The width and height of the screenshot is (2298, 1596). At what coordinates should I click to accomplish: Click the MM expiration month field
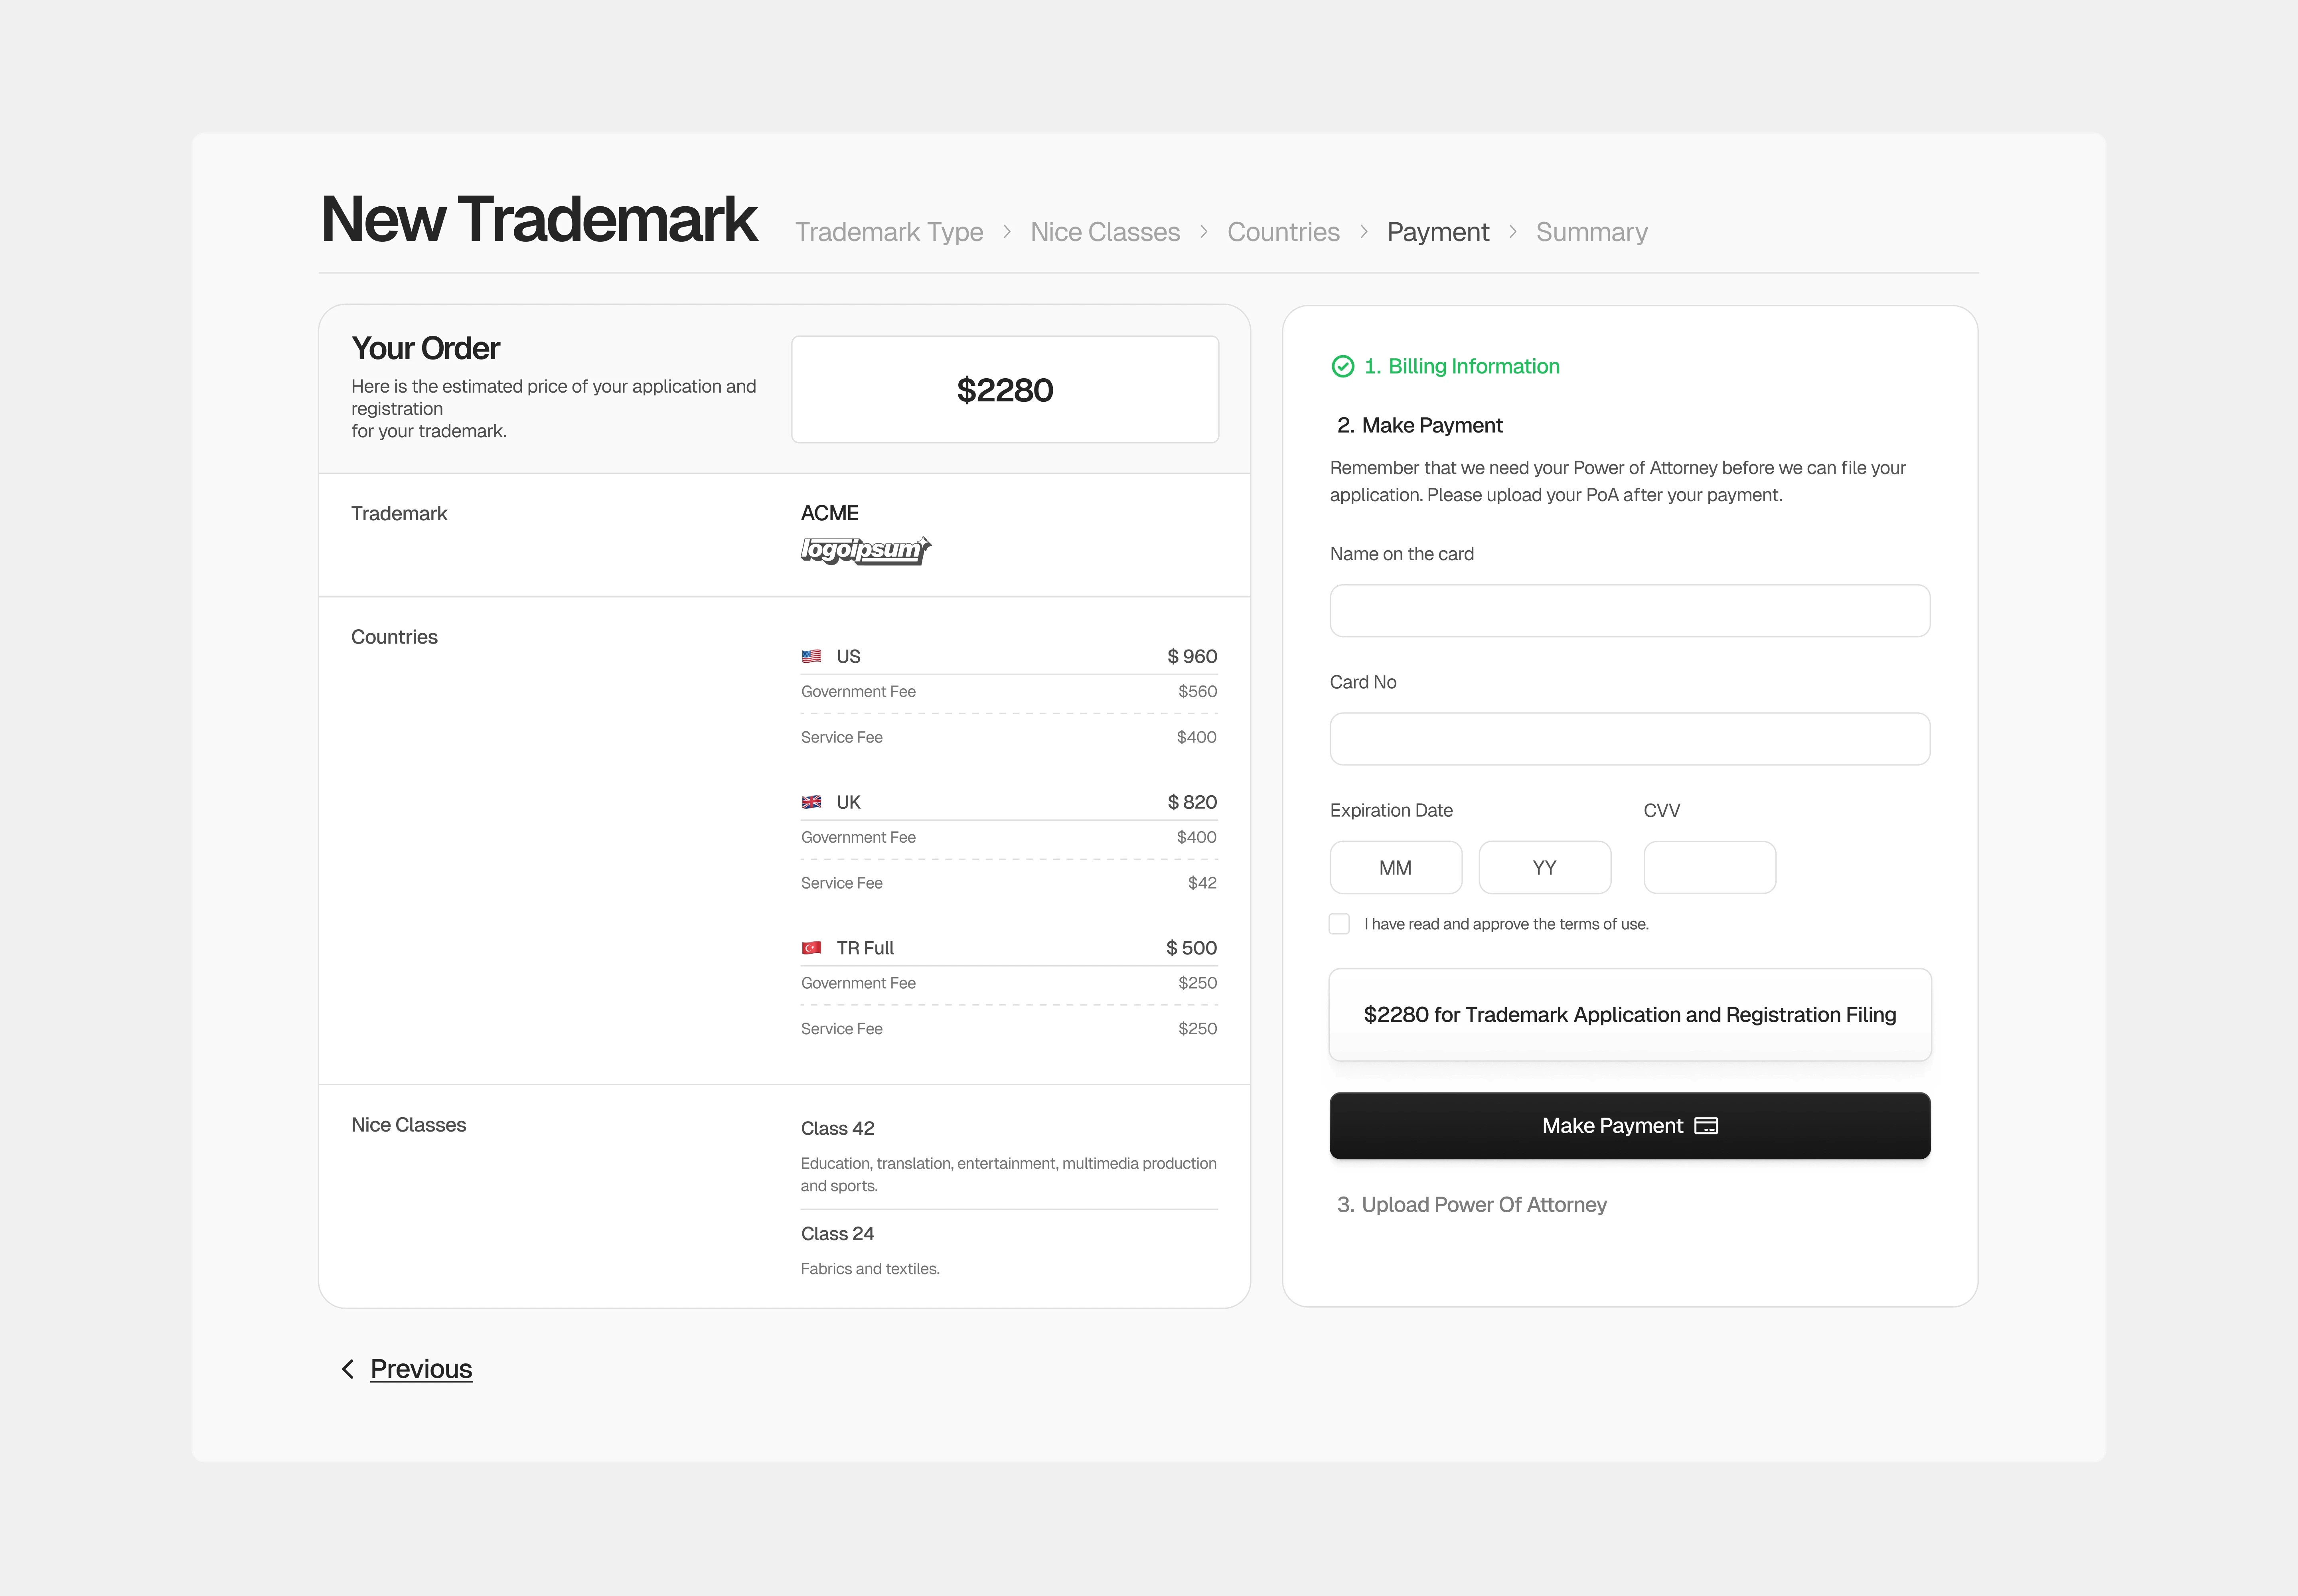click(x=1395, y=868)
